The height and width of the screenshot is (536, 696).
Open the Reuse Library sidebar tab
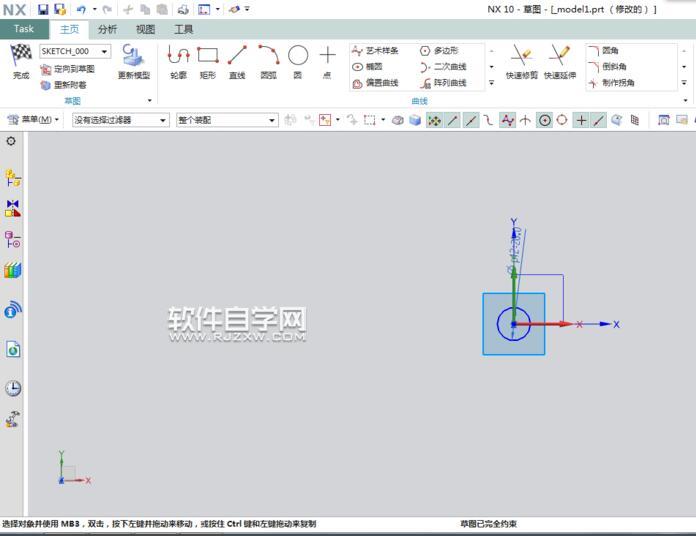[13, 270]
